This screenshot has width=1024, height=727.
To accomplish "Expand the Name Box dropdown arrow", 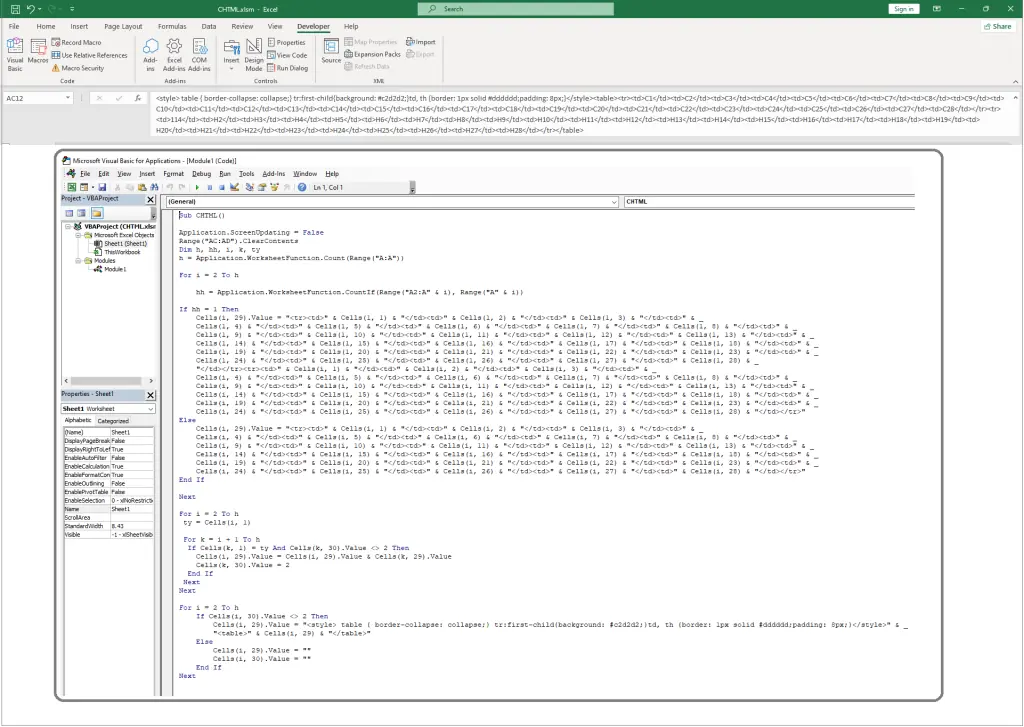I will coord(68,98).
